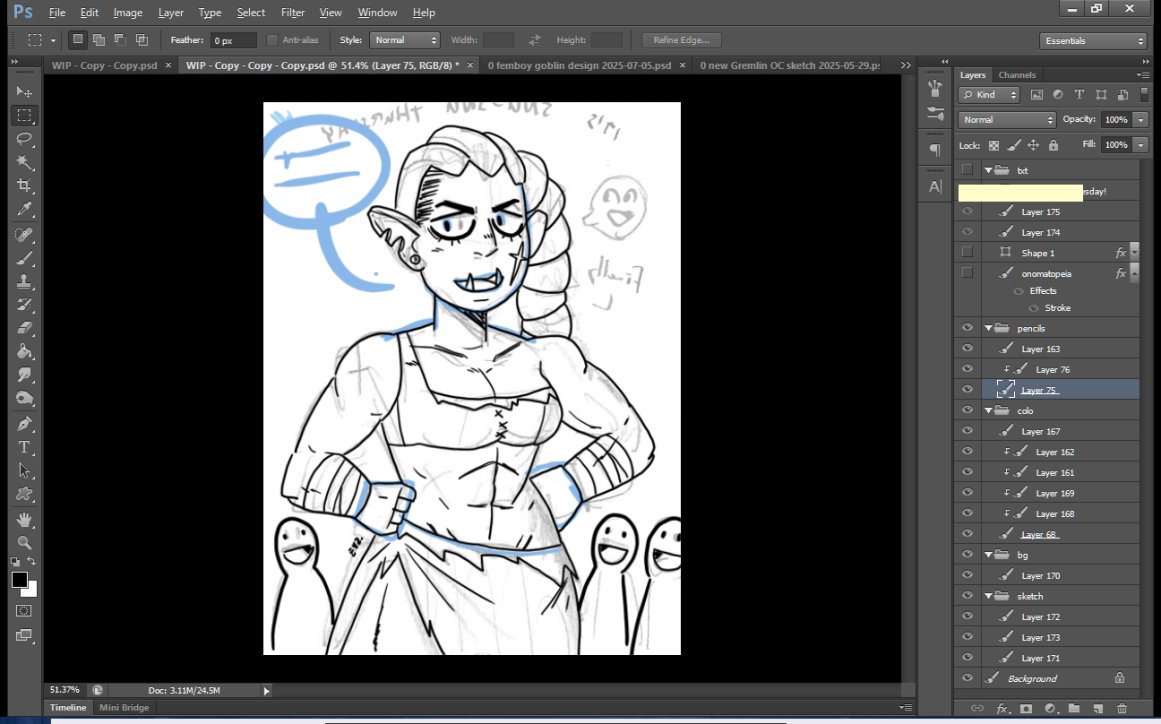Screen dimensions: 1161x724
Task: Show the Shape 1 layer
Action: click(x=967, y=252)
